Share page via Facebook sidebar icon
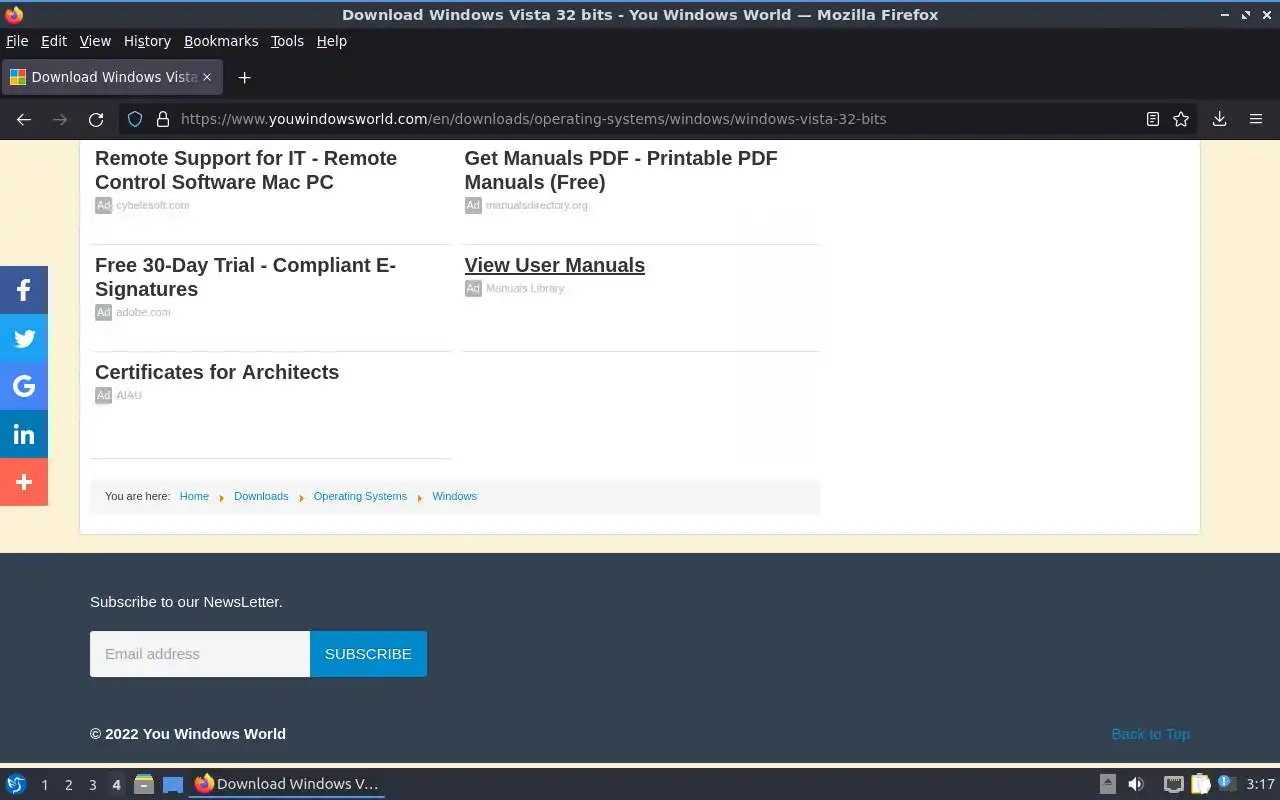 (x=24, y=290)
